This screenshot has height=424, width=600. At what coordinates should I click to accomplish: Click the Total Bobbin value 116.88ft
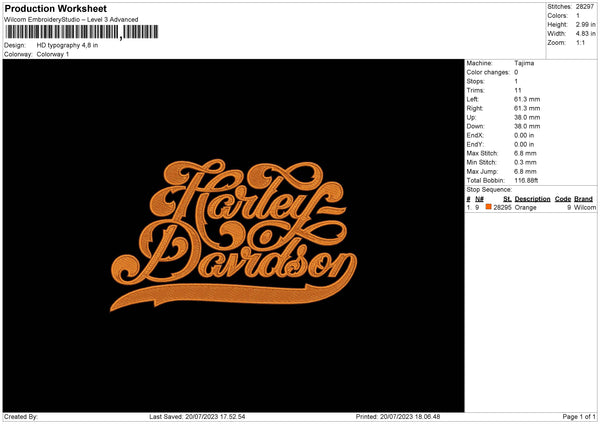526,180
